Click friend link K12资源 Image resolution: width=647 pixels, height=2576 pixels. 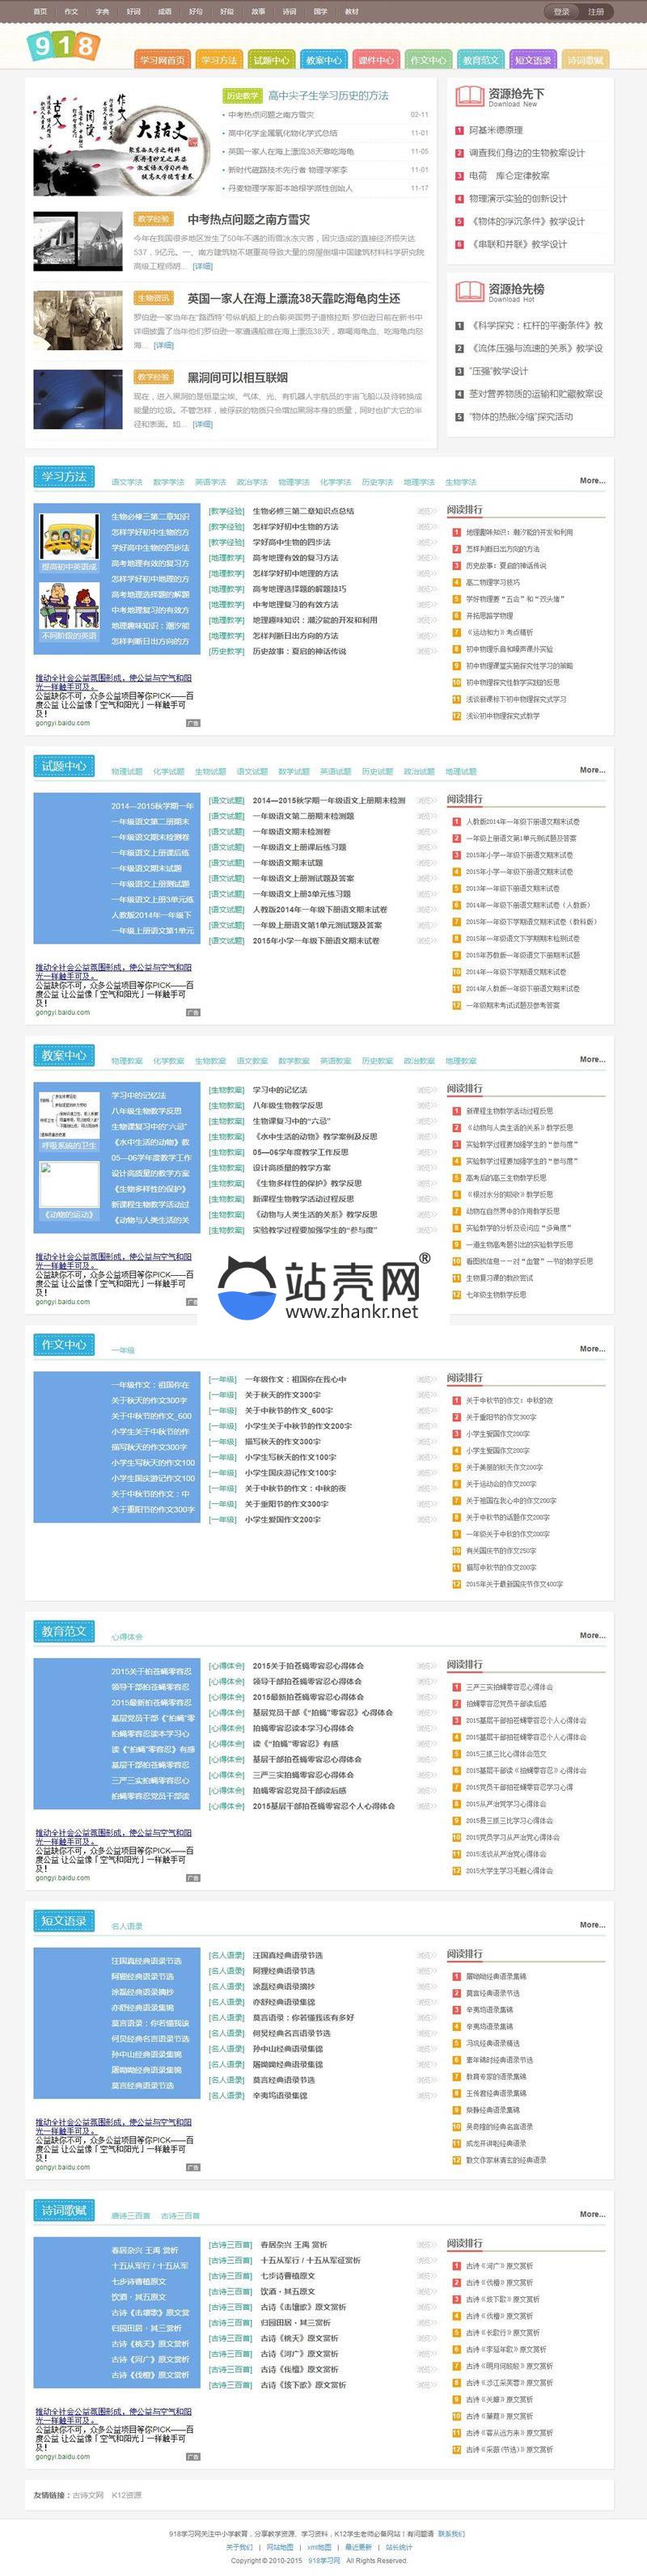pyautogui.click(x=126, y=2495)
